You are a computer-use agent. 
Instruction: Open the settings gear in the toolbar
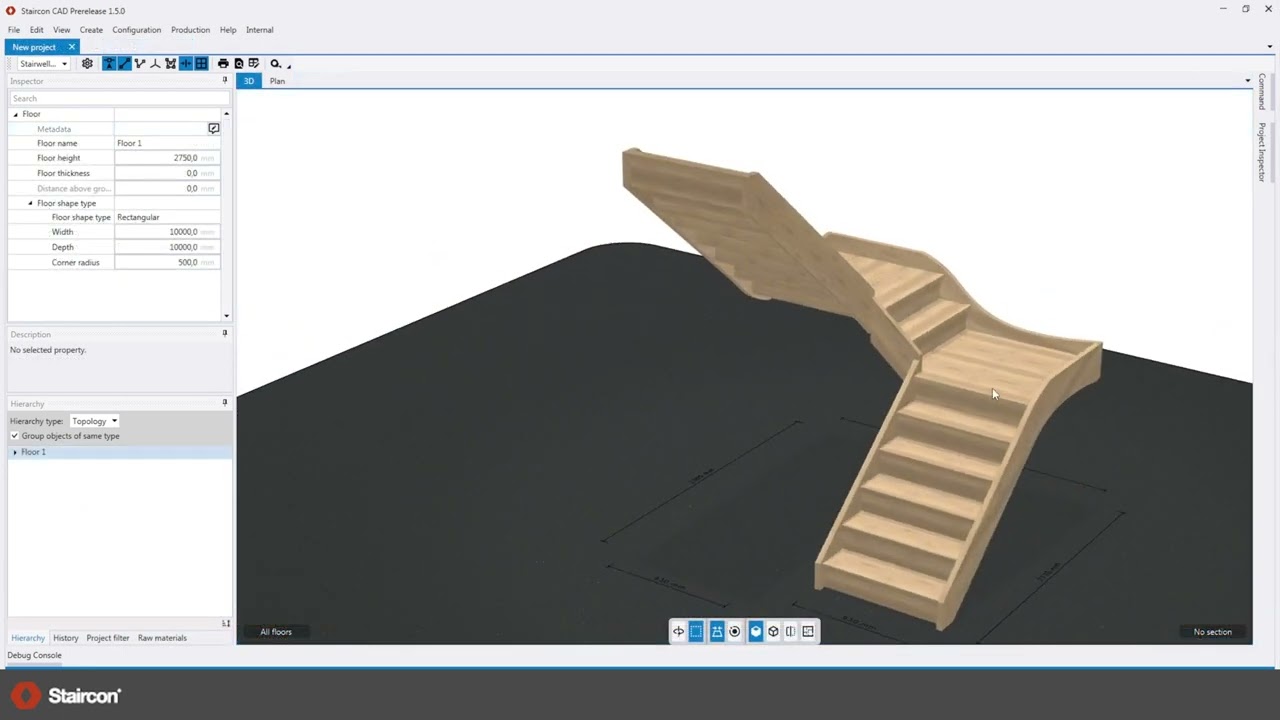(87, 64)
